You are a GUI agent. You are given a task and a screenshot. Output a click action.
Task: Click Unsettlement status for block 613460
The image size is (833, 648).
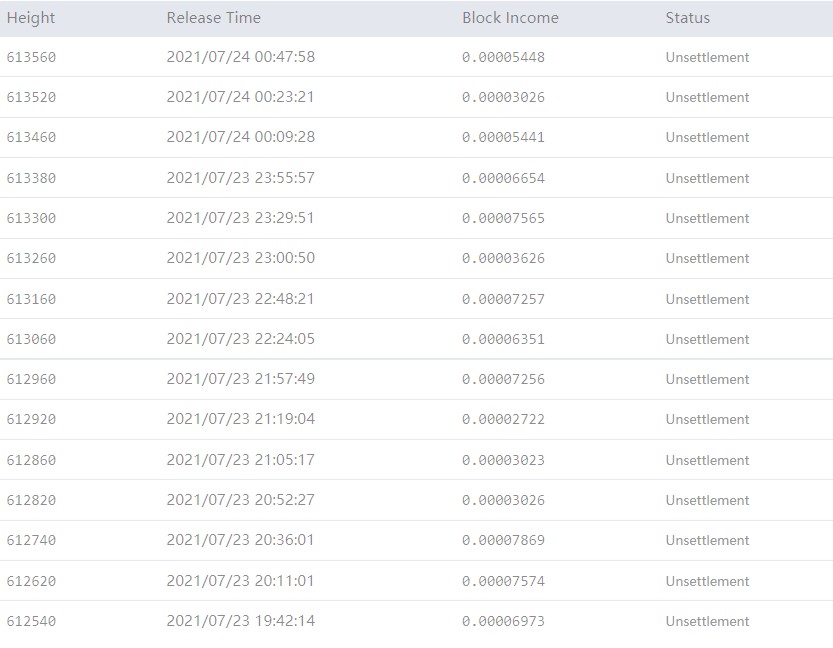(x=707, y=138)
